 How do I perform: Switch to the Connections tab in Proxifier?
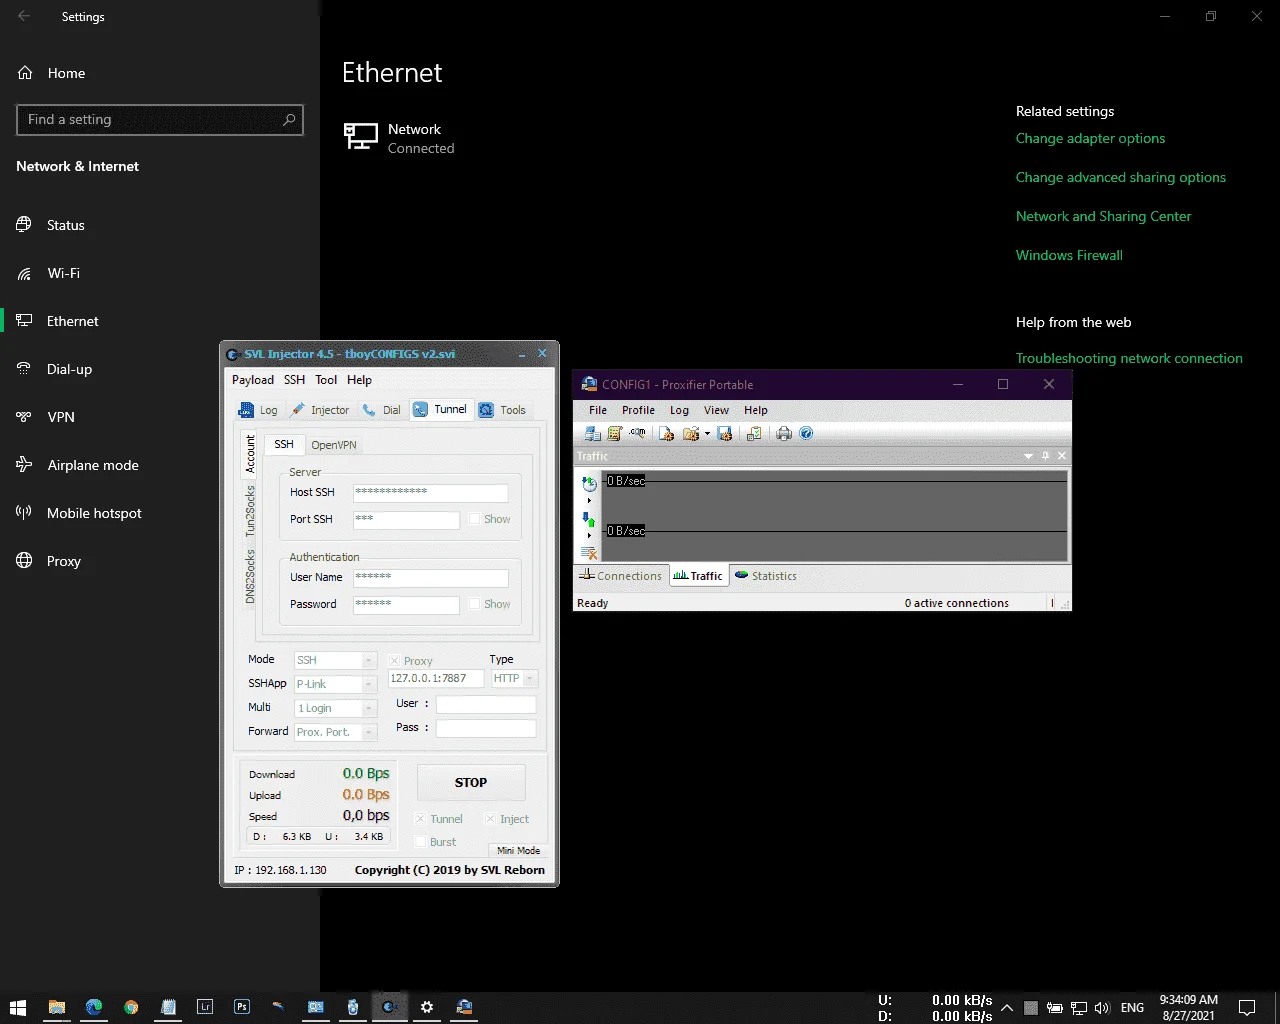click(x=621, y=576)
